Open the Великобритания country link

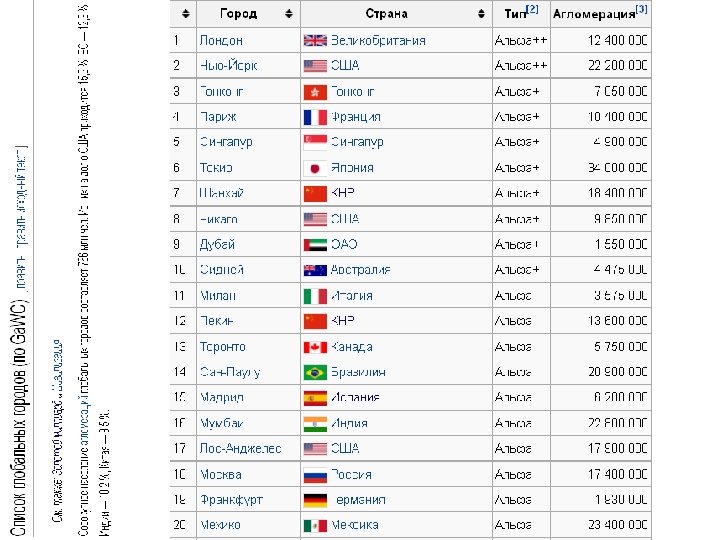tap(378, 40)
